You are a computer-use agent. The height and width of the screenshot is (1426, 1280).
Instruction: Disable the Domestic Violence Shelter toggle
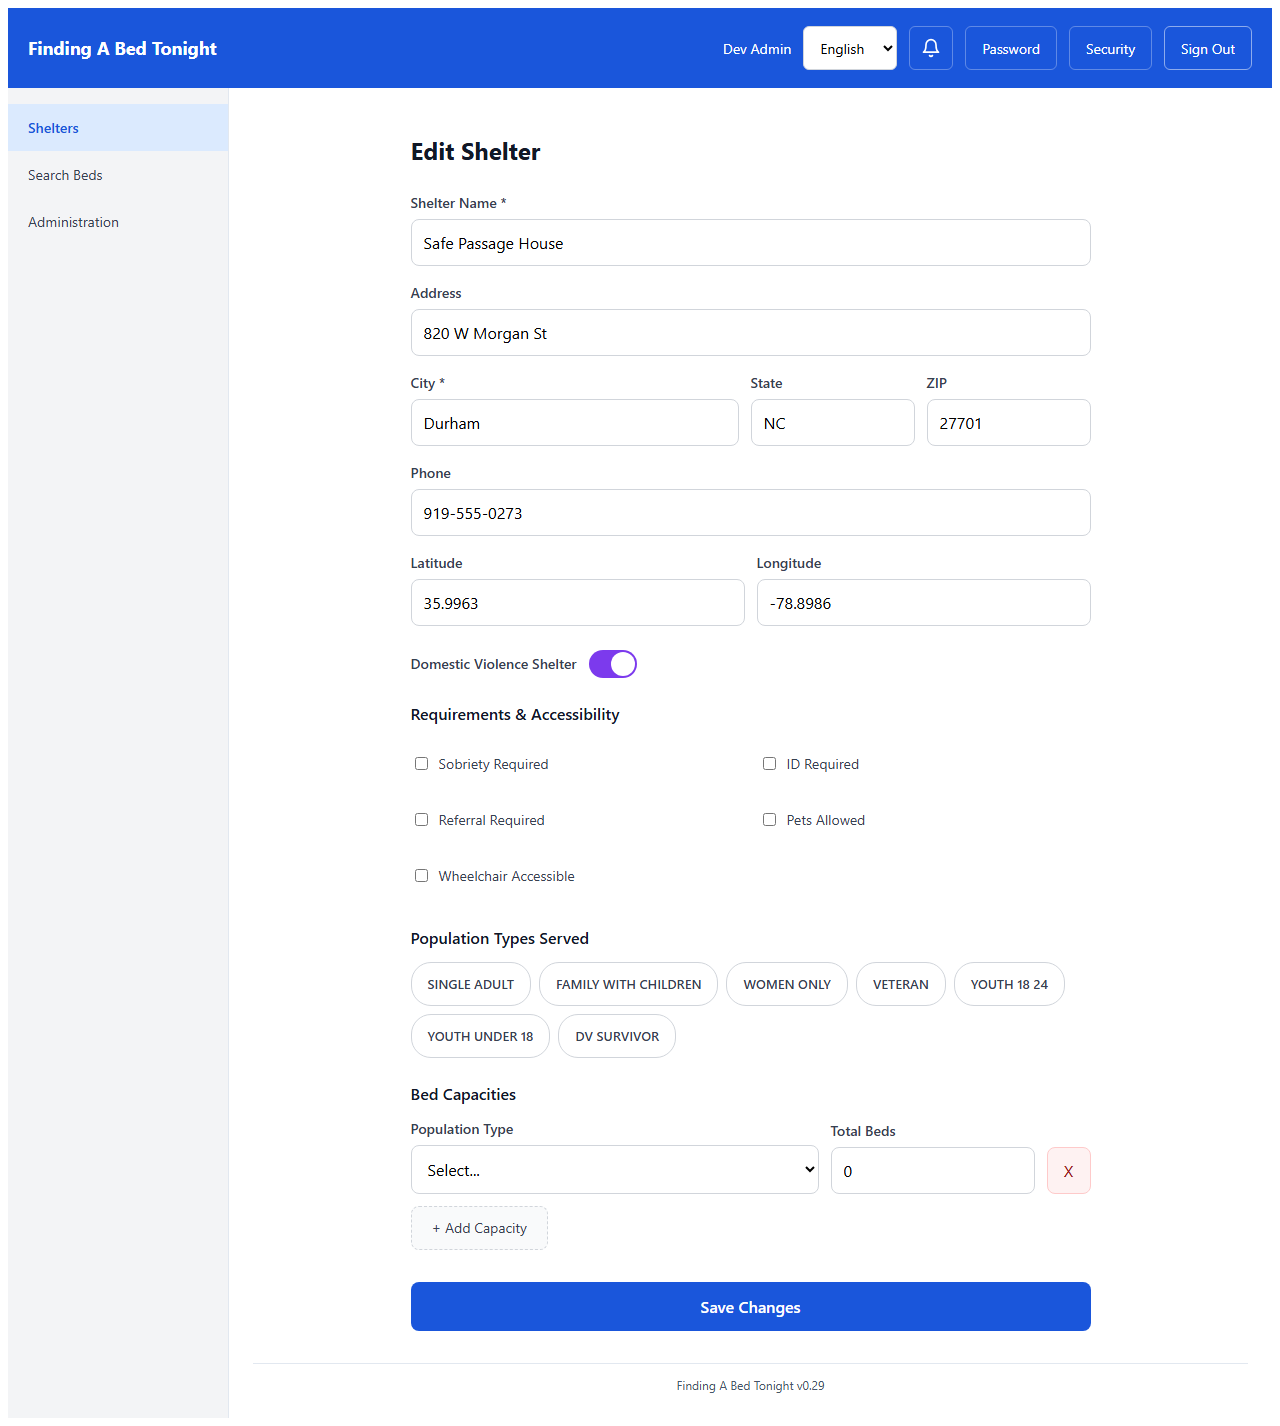[612, 663]
